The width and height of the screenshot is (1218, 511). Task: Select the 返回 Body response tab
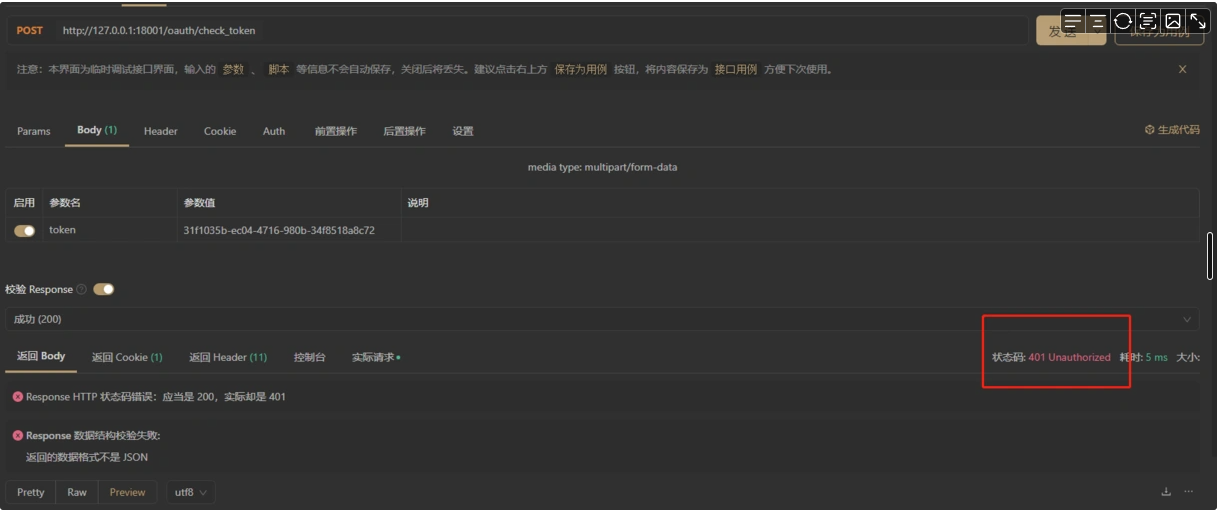click(x=41, y=356)
